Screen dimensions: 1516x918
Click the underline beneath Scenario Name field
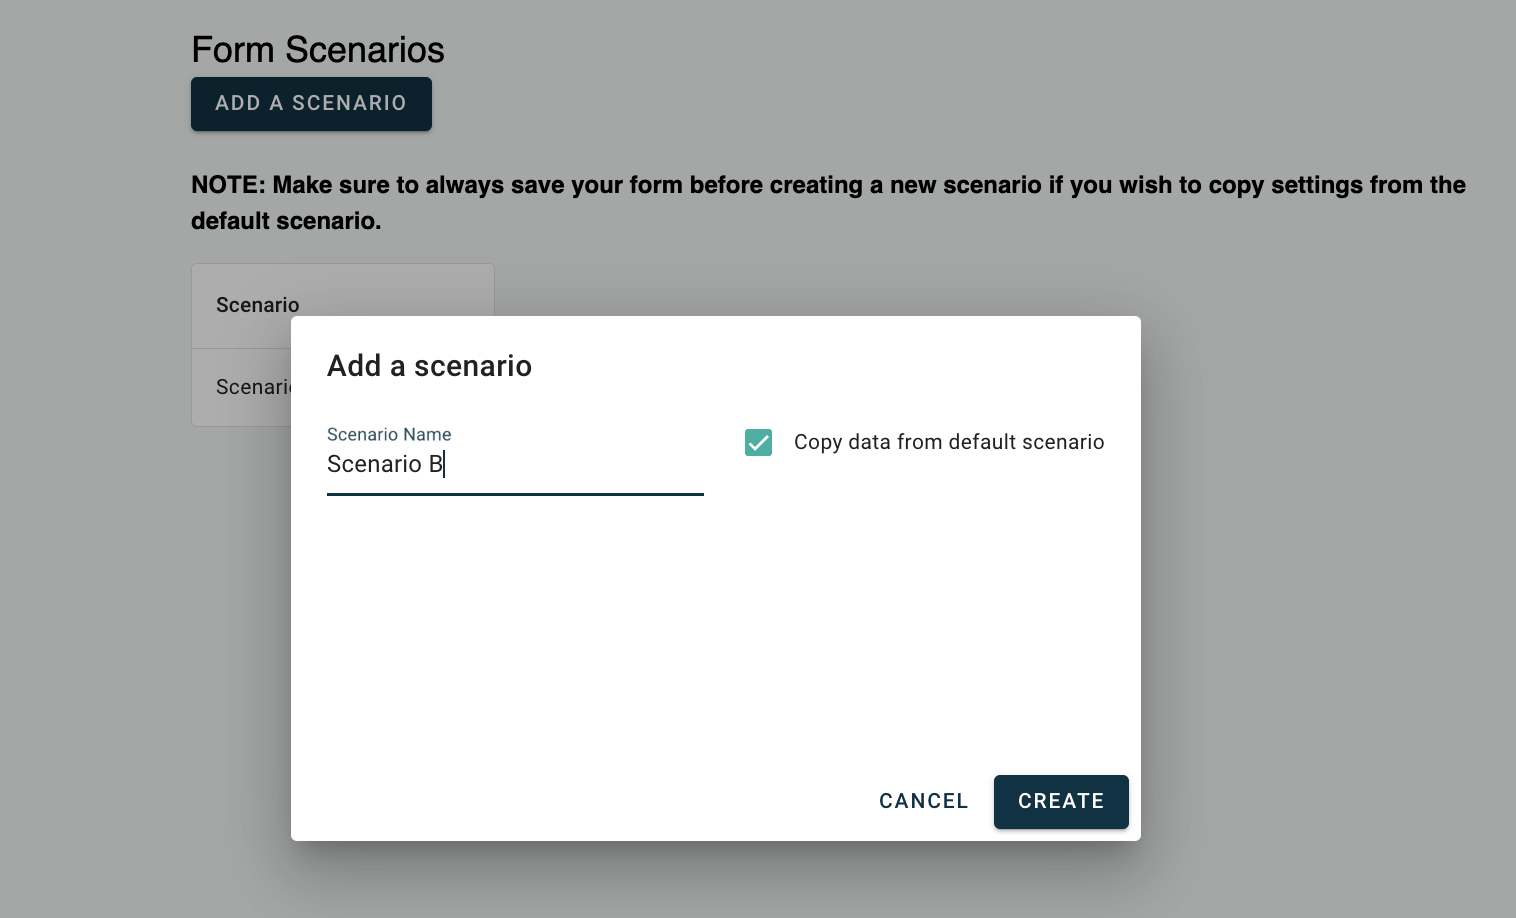(x=515, y=494)
